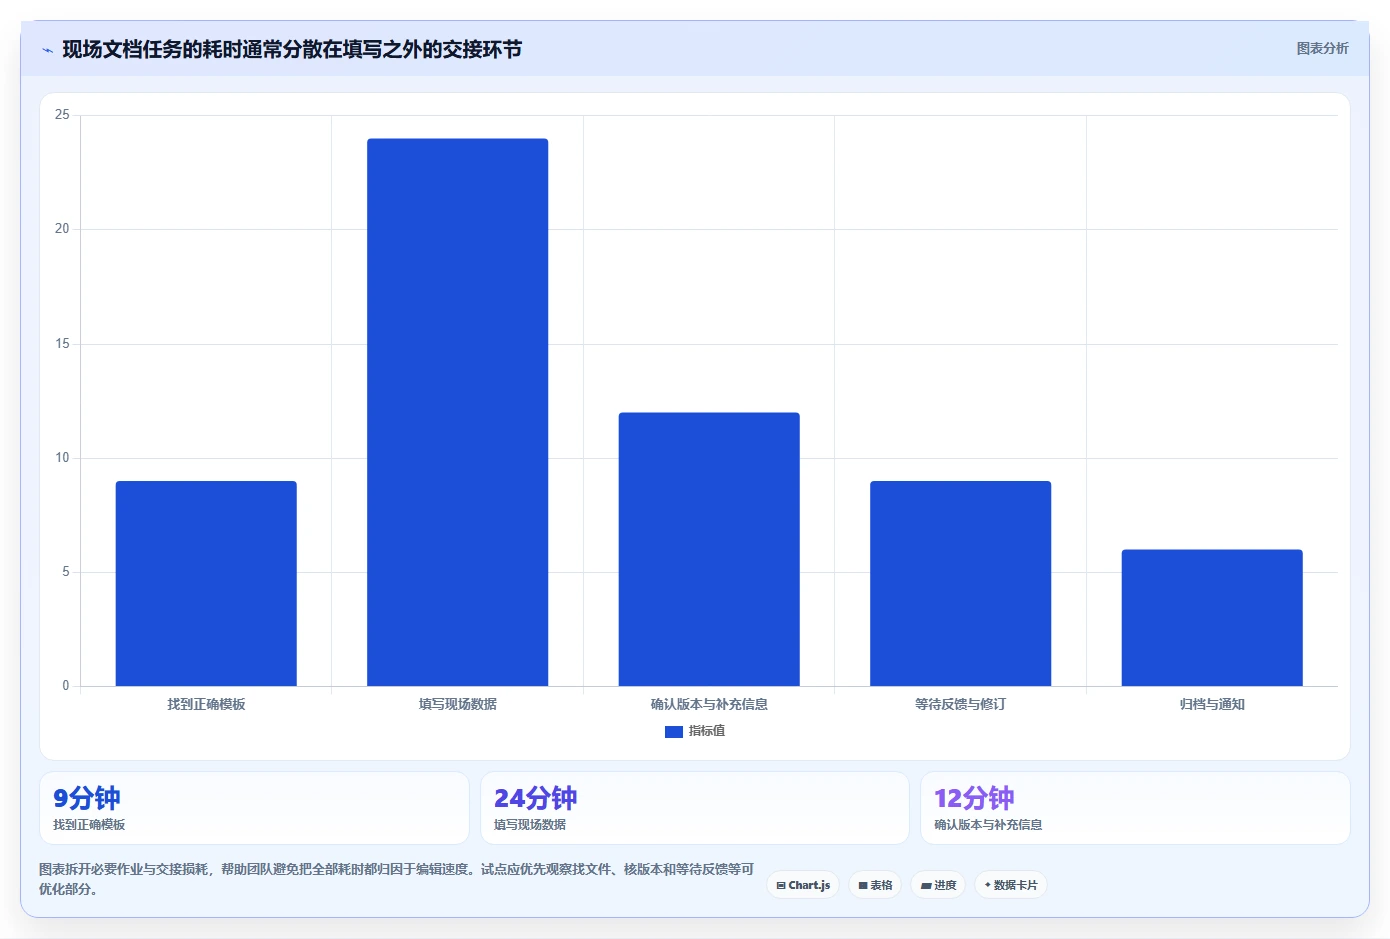Click the y-axis value 10

pos(62,458)
